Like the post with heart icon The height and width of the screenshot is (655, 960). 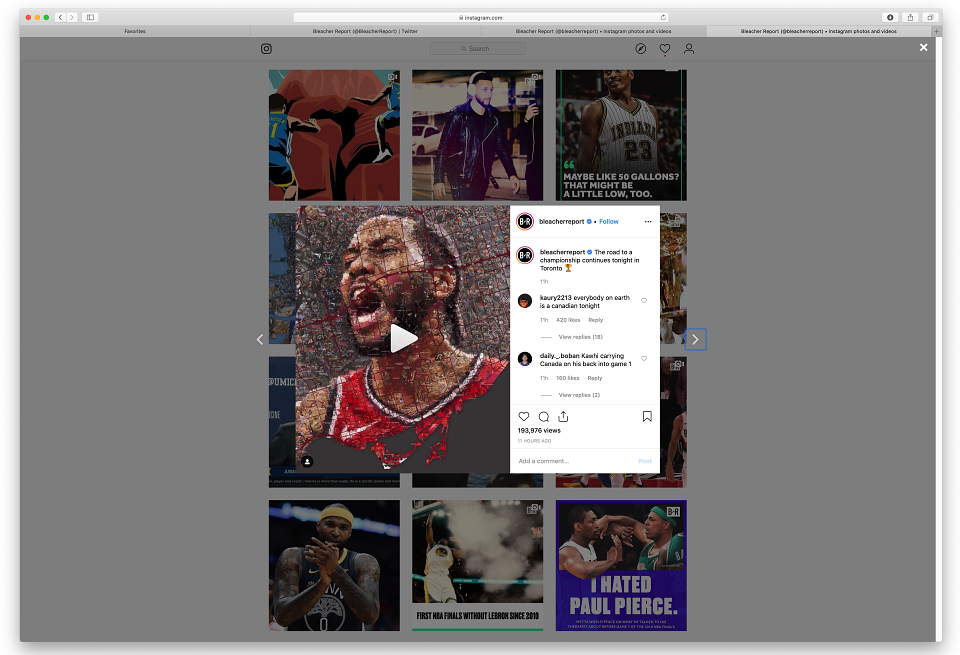524,417
